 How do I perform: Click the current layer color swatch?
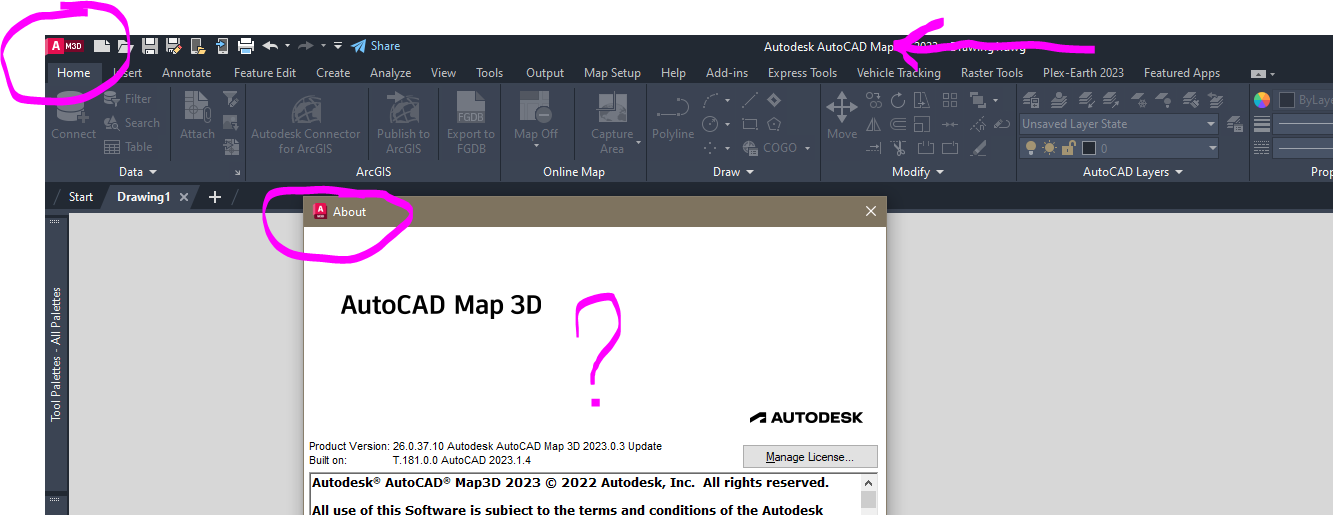click(1089, 148)
